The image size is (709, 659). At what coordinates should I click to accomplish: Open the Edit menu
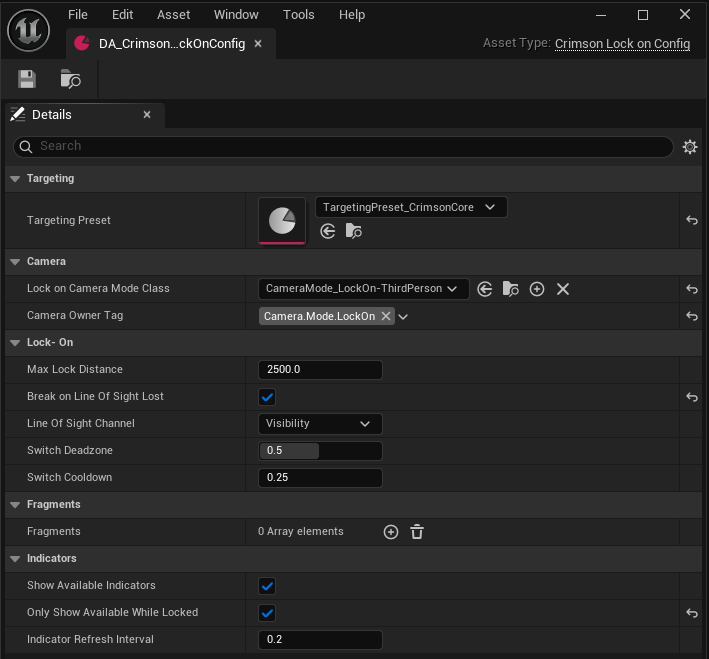click(123, 15)
